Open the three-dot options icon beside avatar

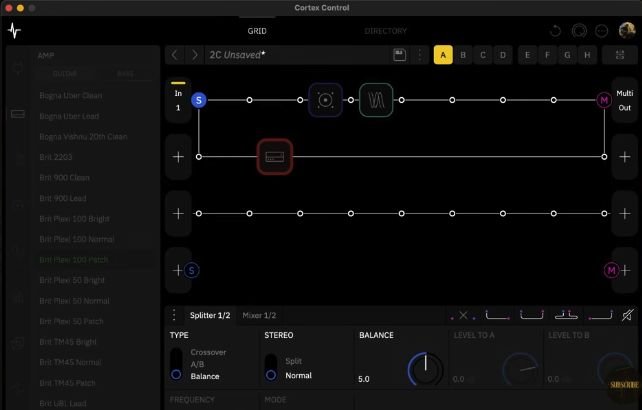click(x=601, y=31)
